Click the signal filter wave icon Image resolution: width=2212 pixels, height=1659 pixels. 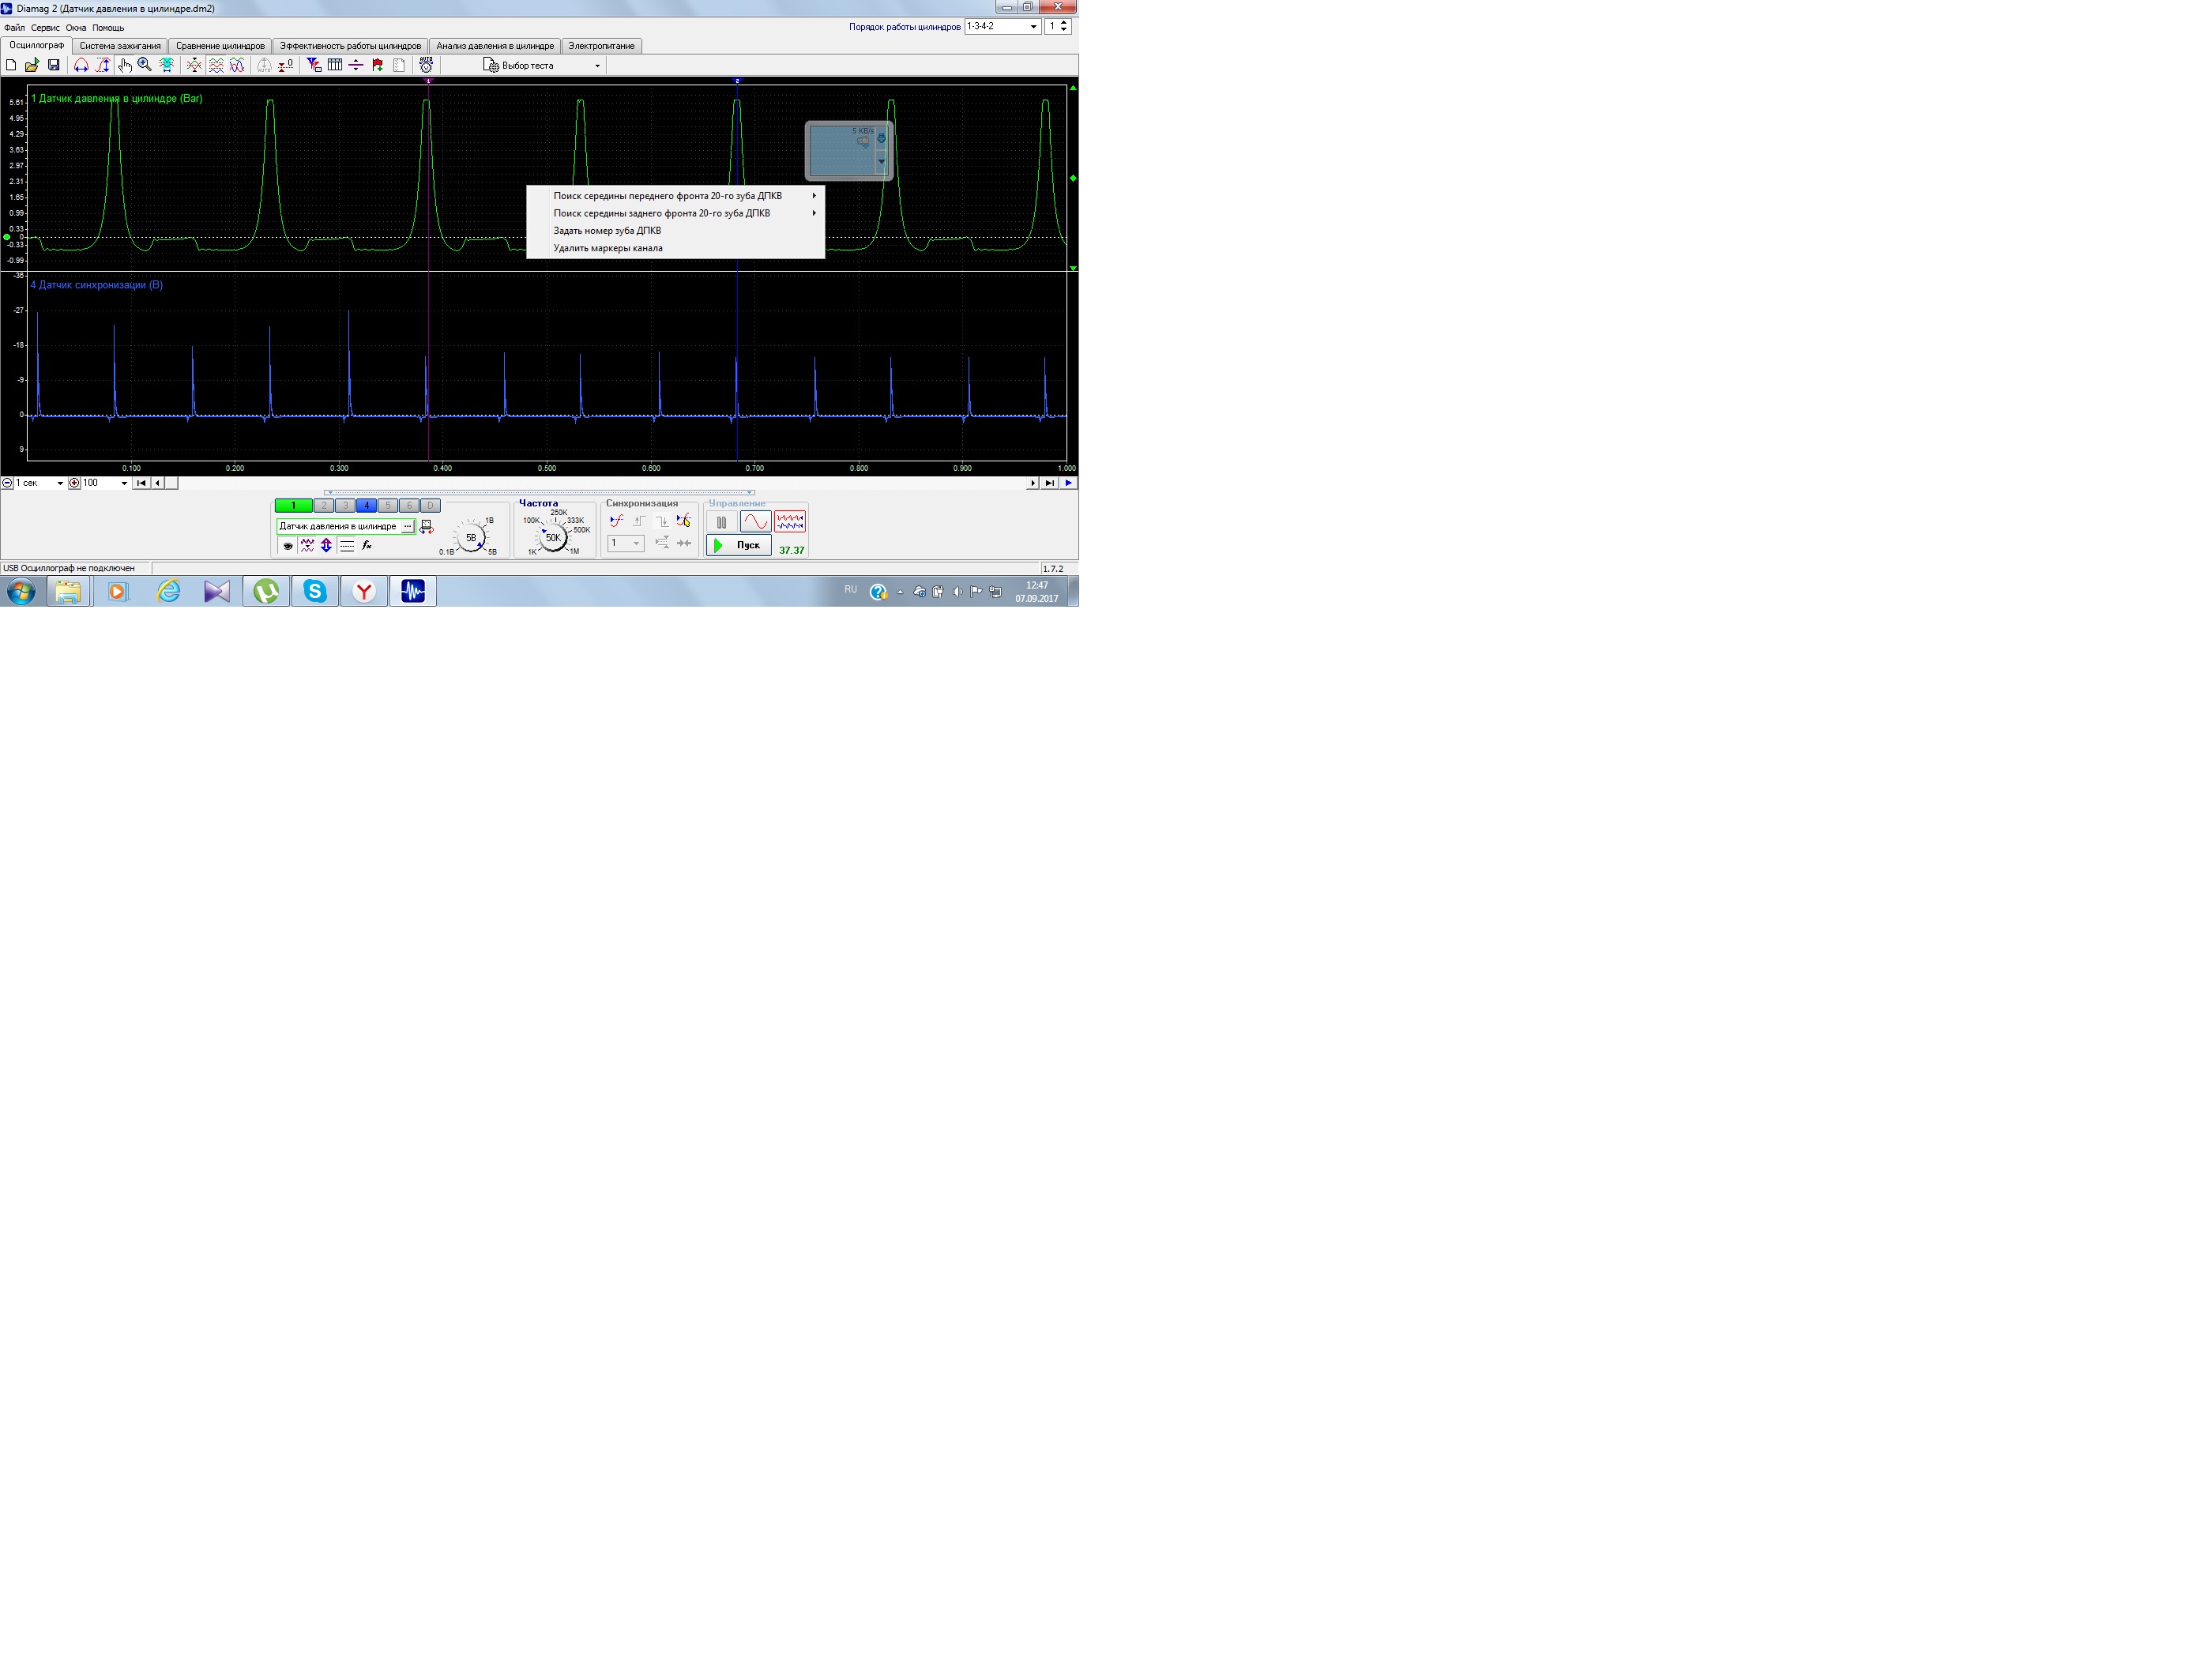(307, 546)
